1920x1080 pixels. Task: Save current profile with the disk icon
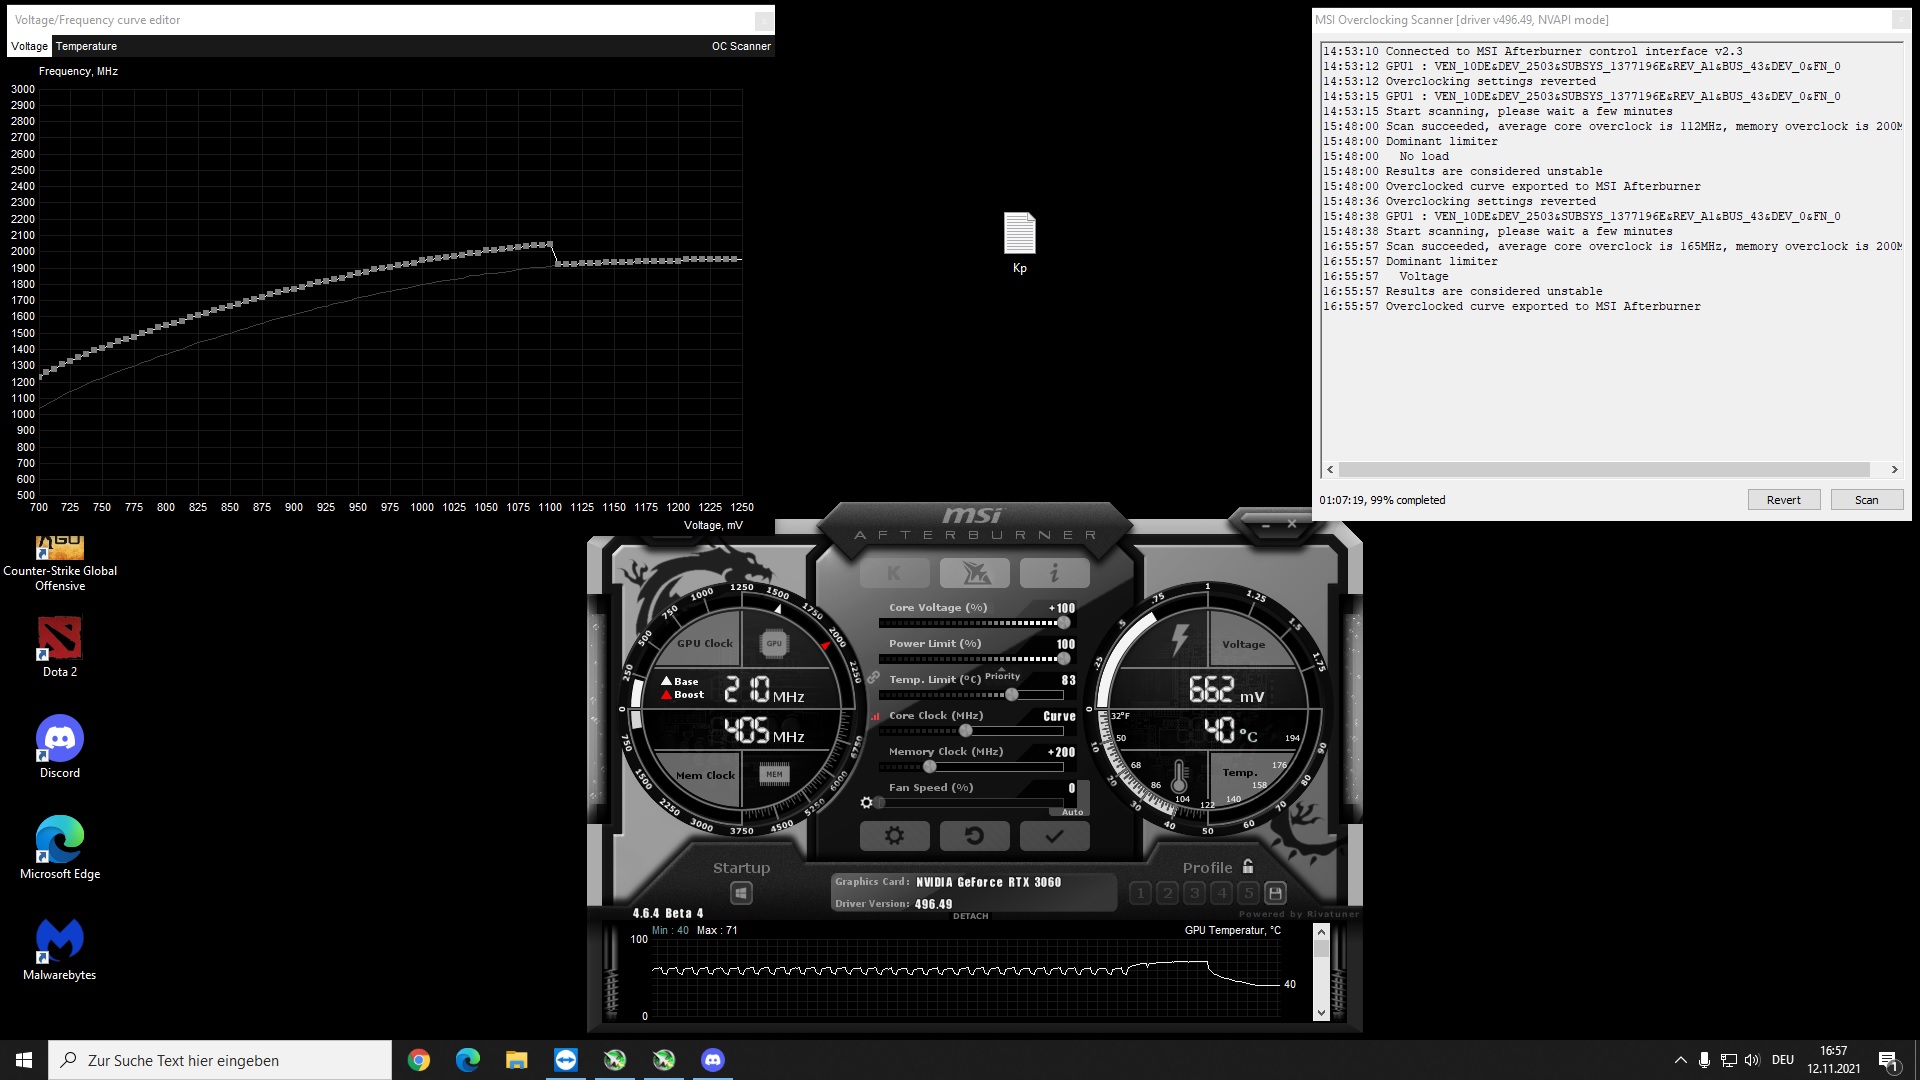tap(1276, 893)
